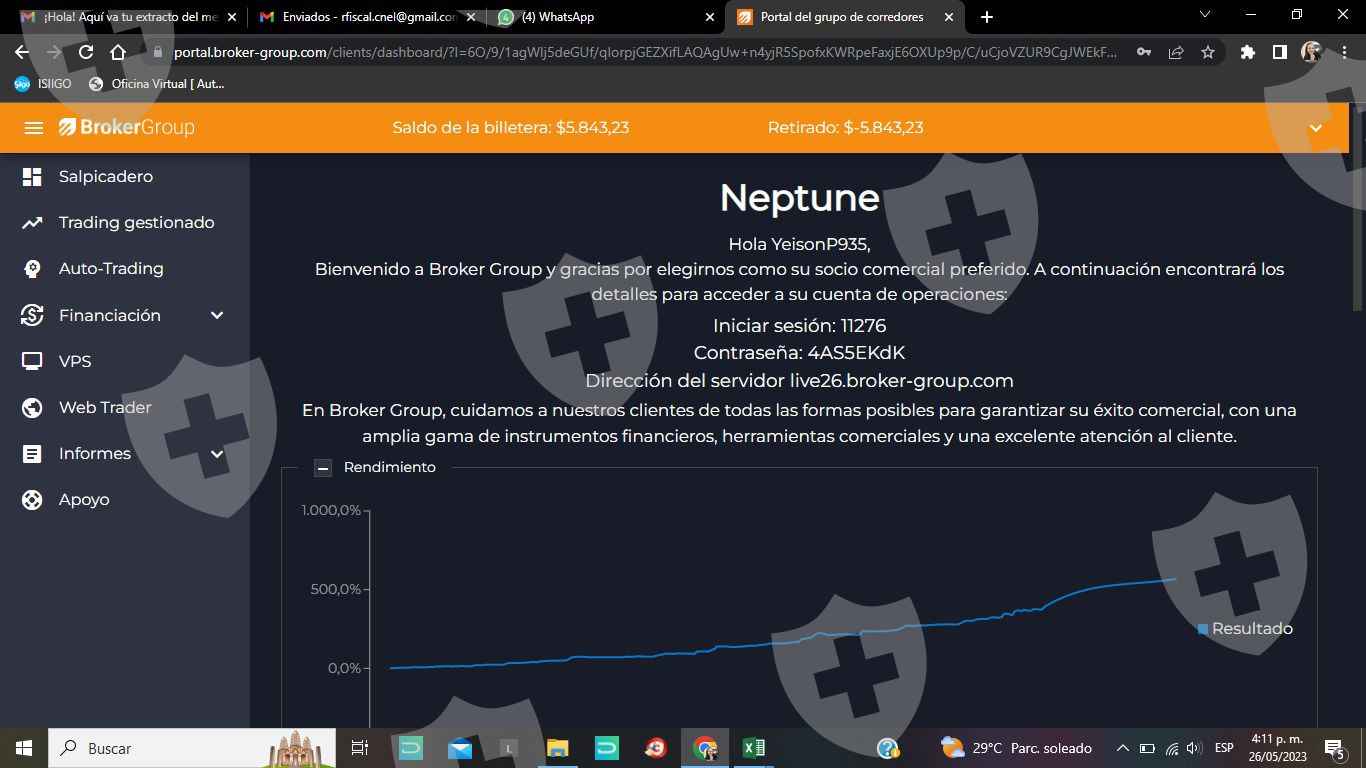This screenshot has height=768, width=1366.
Task: Click the Trading gestionado trend icon
Action: [32, 223]
